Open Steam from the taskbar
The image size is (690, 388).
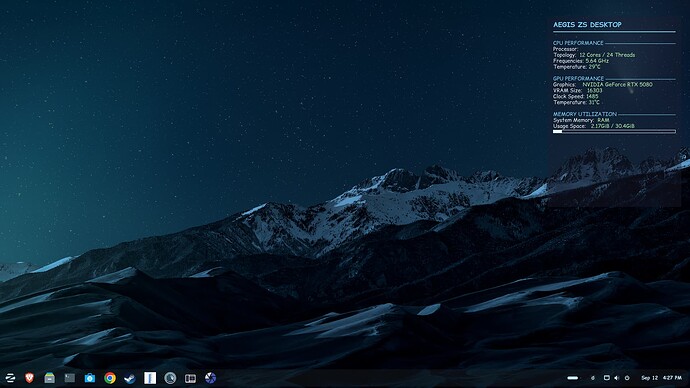(x=130, y=378)
